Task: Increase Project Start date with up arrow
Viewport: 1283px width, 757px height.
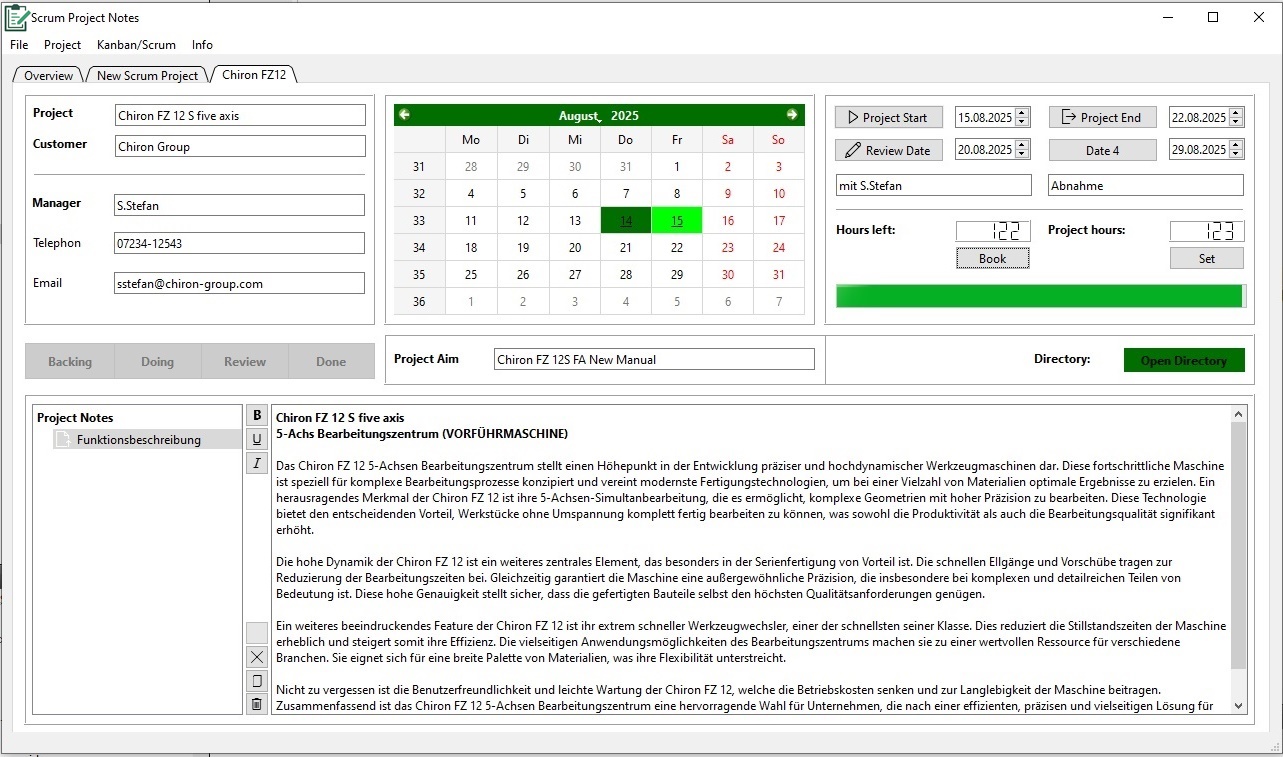Action: (1021, 113)
